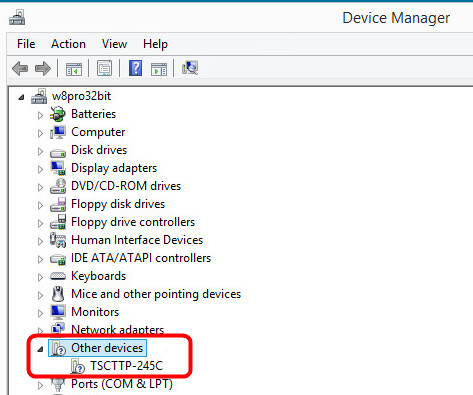473x395 pixels.
Task: Click the mouse icon for Mice category
Action: [58, 294]
